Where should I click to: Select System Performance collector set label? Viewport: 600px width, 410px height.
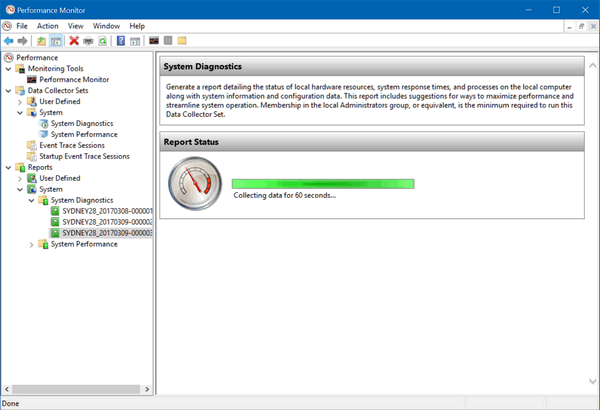coord(84,134)
